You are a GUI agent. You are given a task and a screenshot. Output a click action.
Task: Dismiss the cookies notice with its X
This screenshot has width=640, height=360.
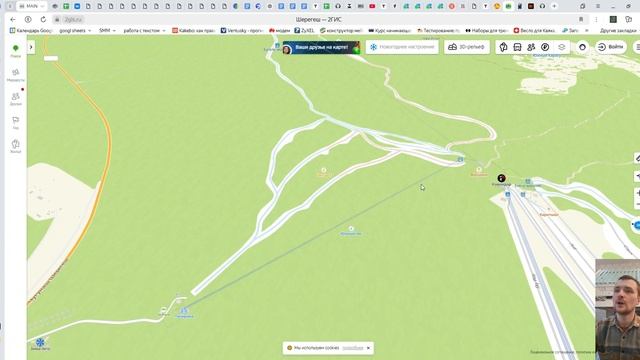(x=368, y=348)
